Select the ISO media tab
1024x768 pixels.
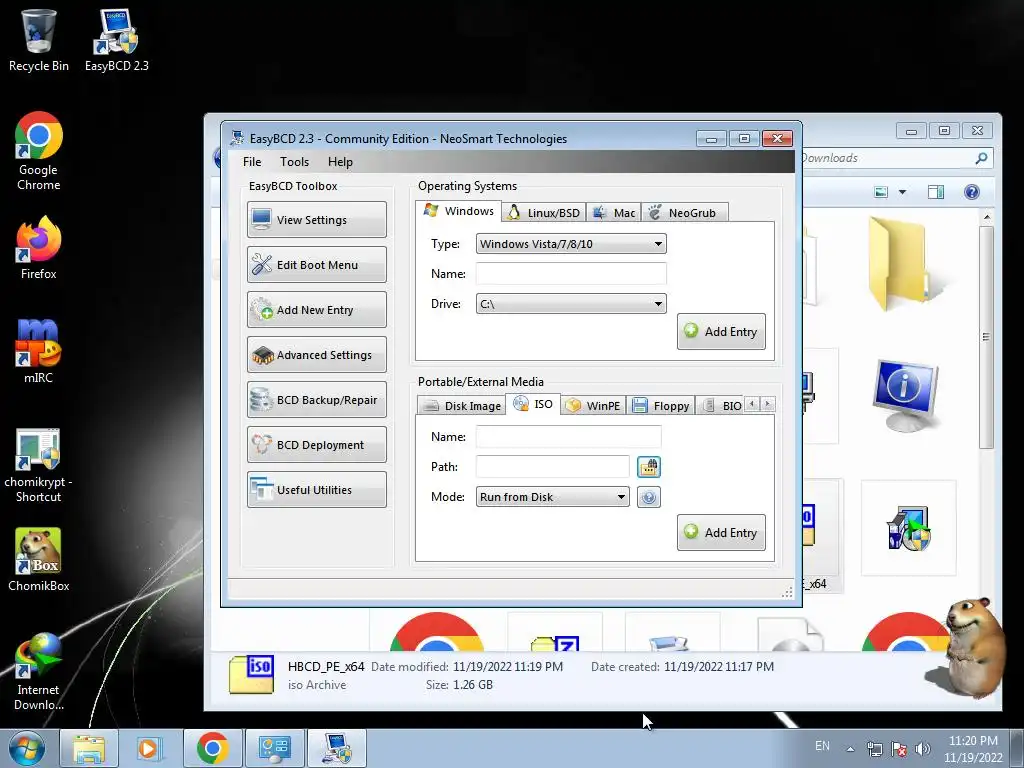(534, 404)
